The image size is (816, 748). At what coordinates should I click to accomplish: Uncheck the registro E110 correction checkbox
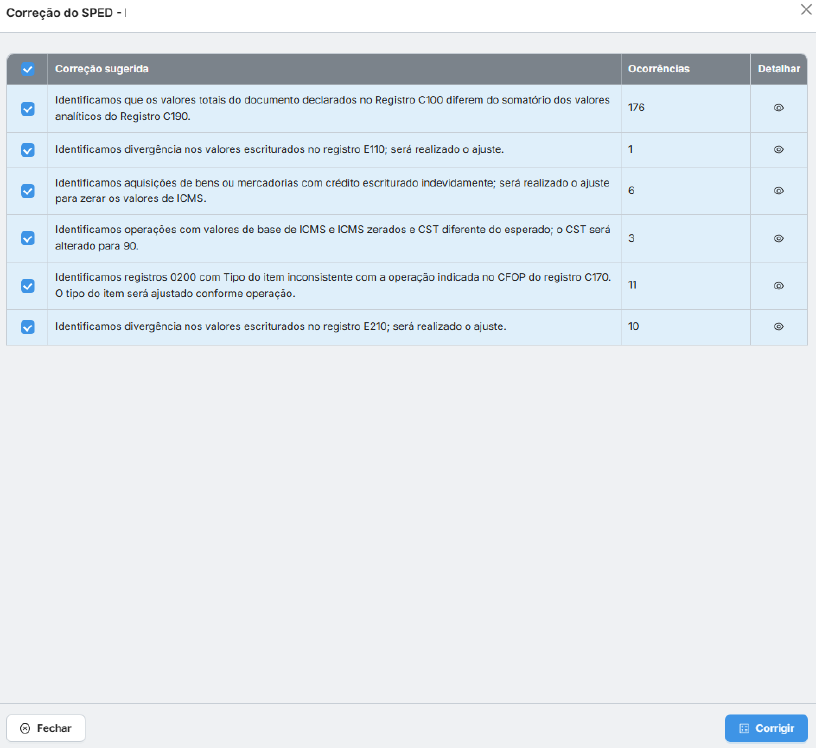click(x=28, y=150)
